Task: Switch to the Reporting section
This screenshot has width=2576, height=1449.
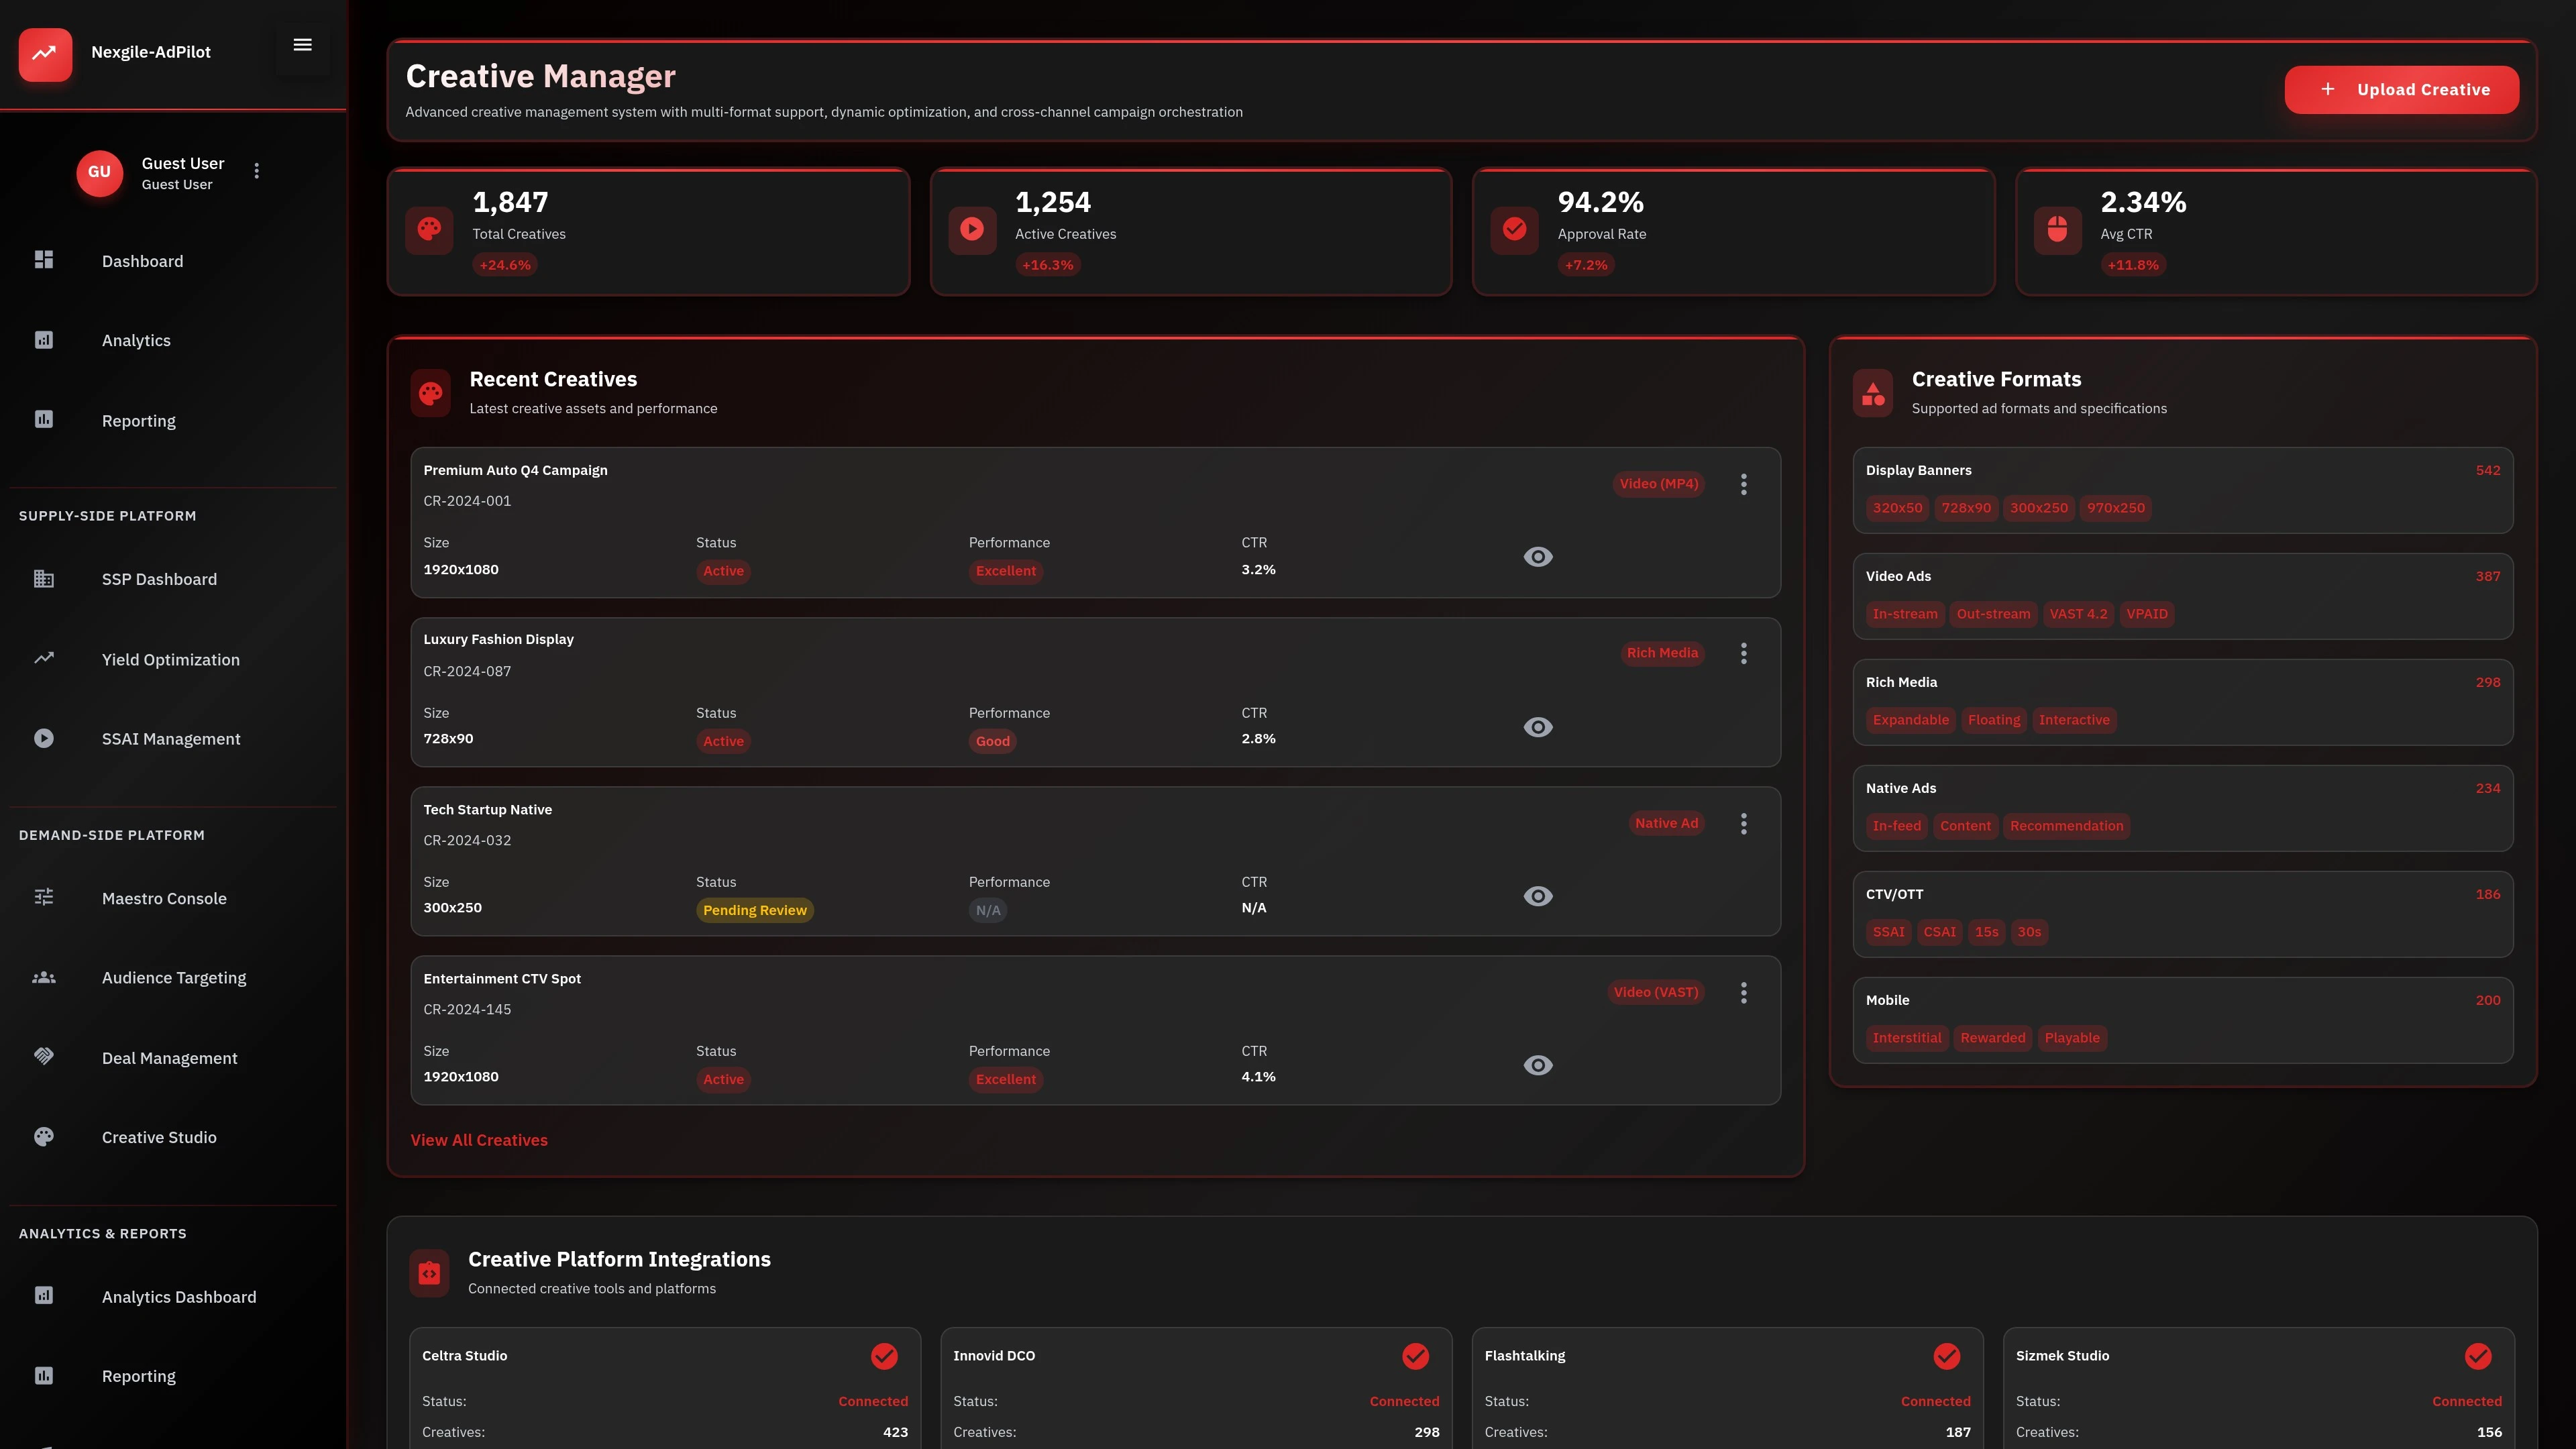Action: click(138, 420)
